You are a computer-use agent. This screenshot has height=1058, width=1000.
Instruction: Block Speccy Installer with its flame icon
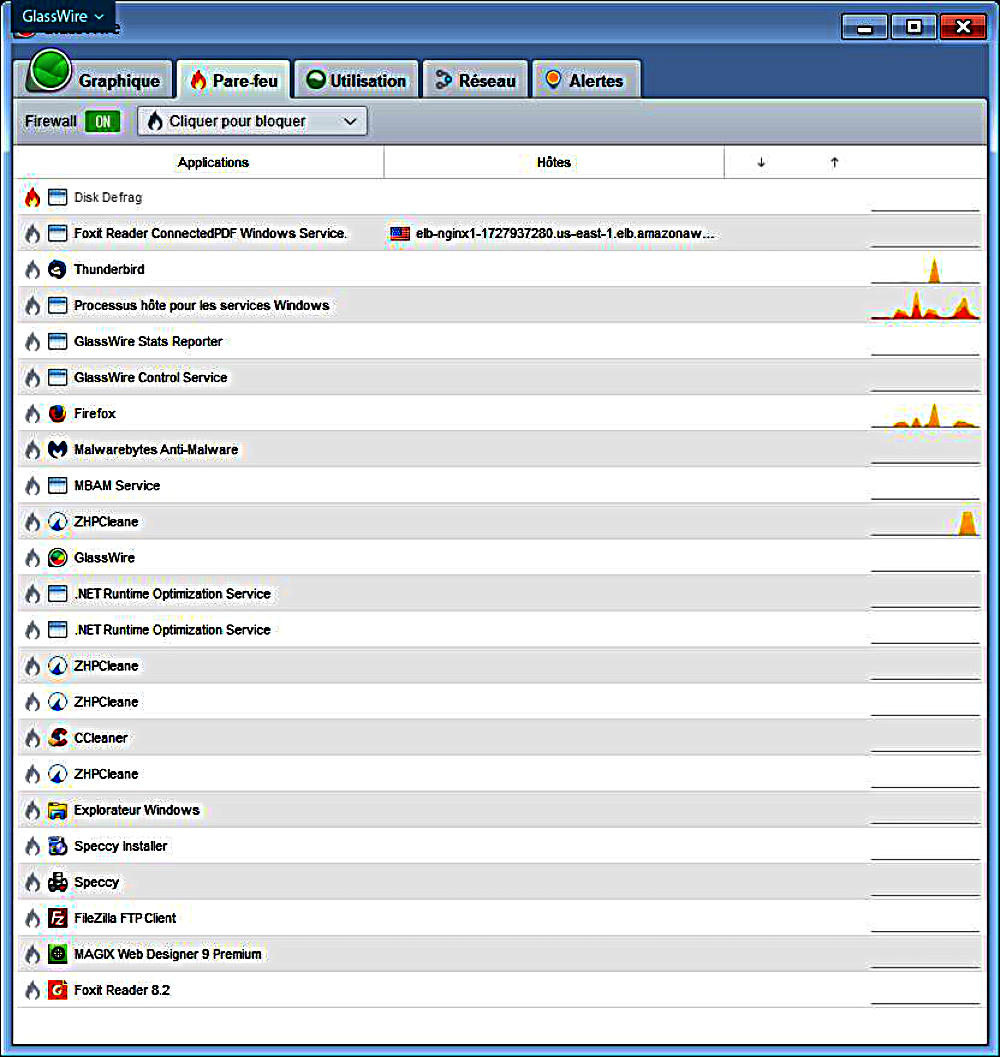click(x=32, y=846)
